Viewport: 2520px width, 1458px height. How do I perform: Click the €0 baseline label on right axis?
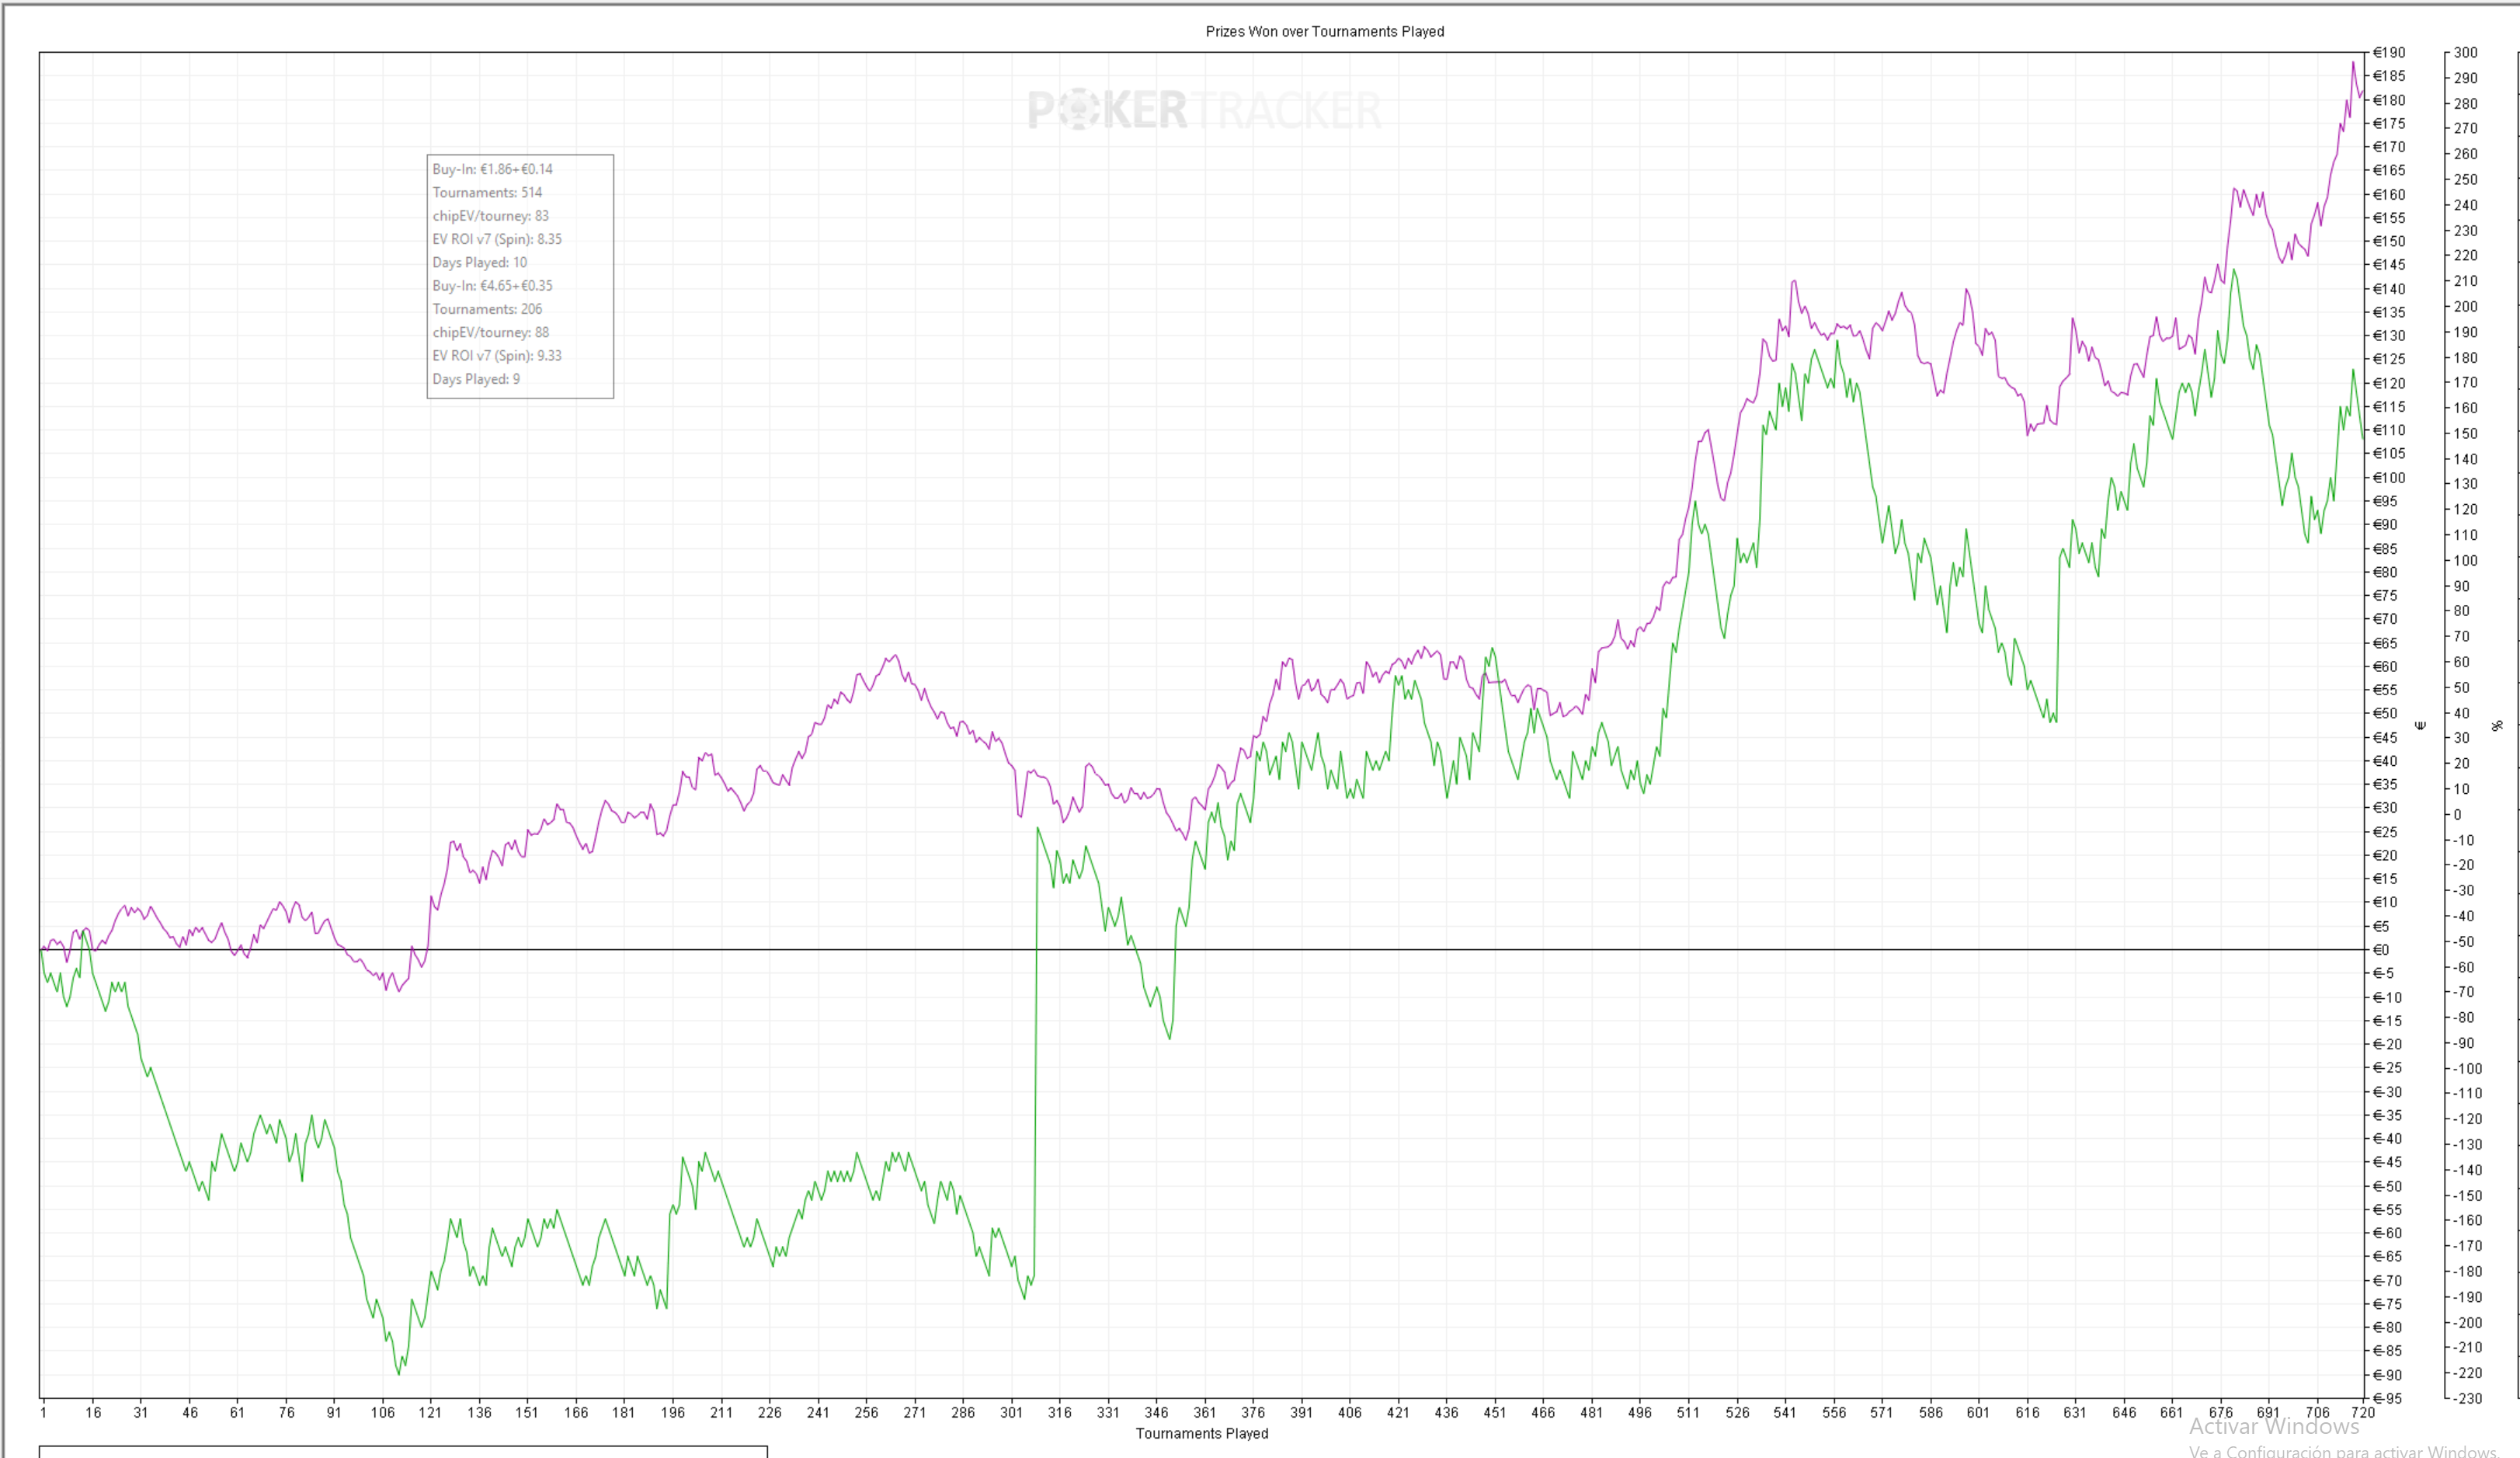[2381, 950]
